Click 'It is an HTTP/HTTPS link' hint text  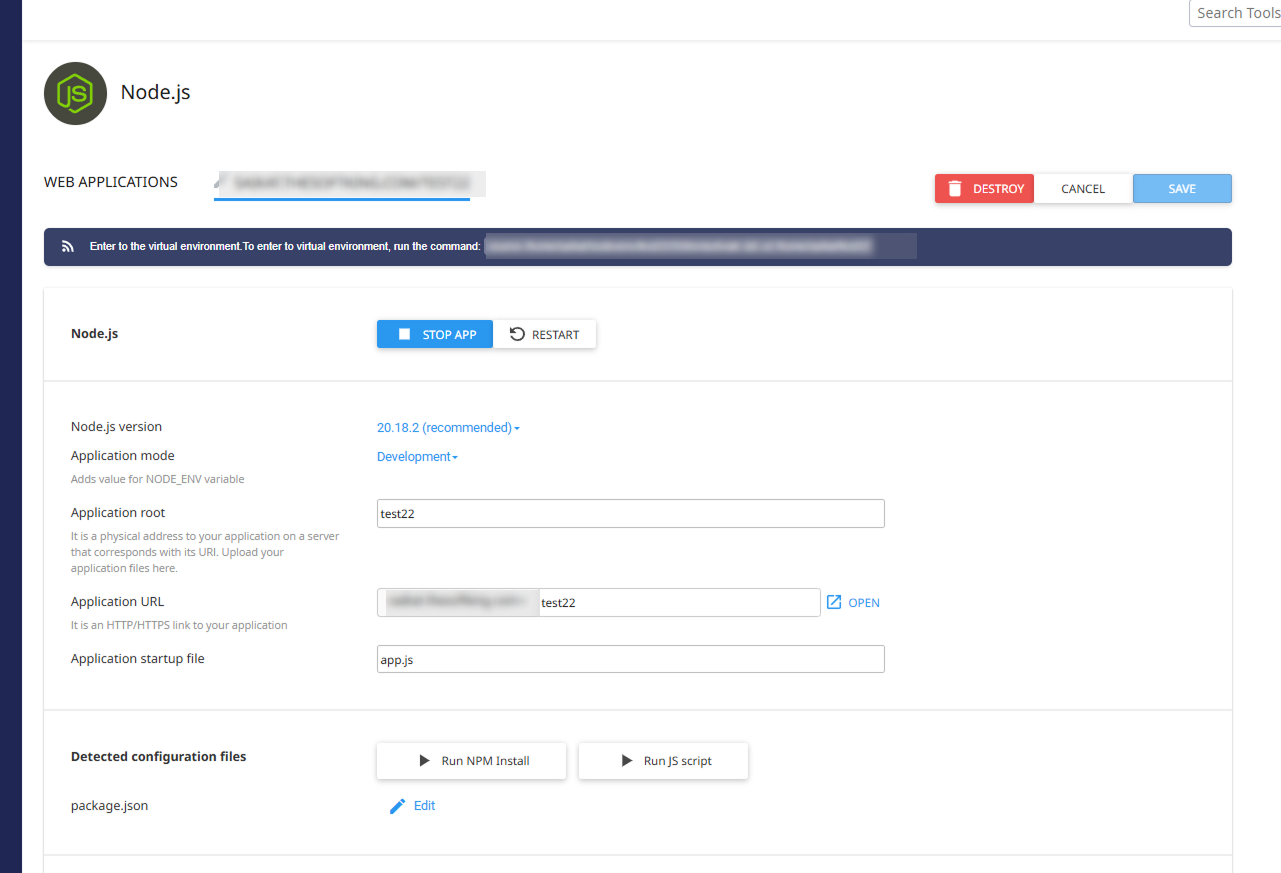pyautogui.click(x=179, y=625)
